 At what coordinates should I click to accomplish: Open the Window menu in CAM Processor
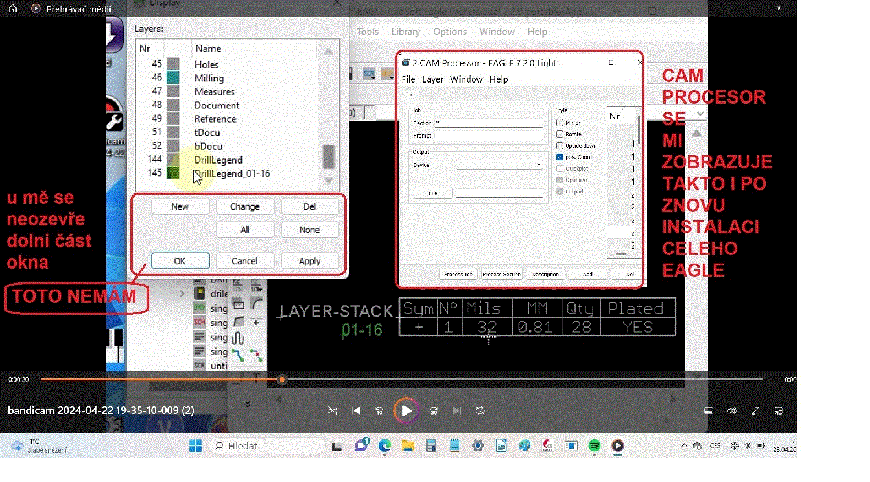(466, 79)
